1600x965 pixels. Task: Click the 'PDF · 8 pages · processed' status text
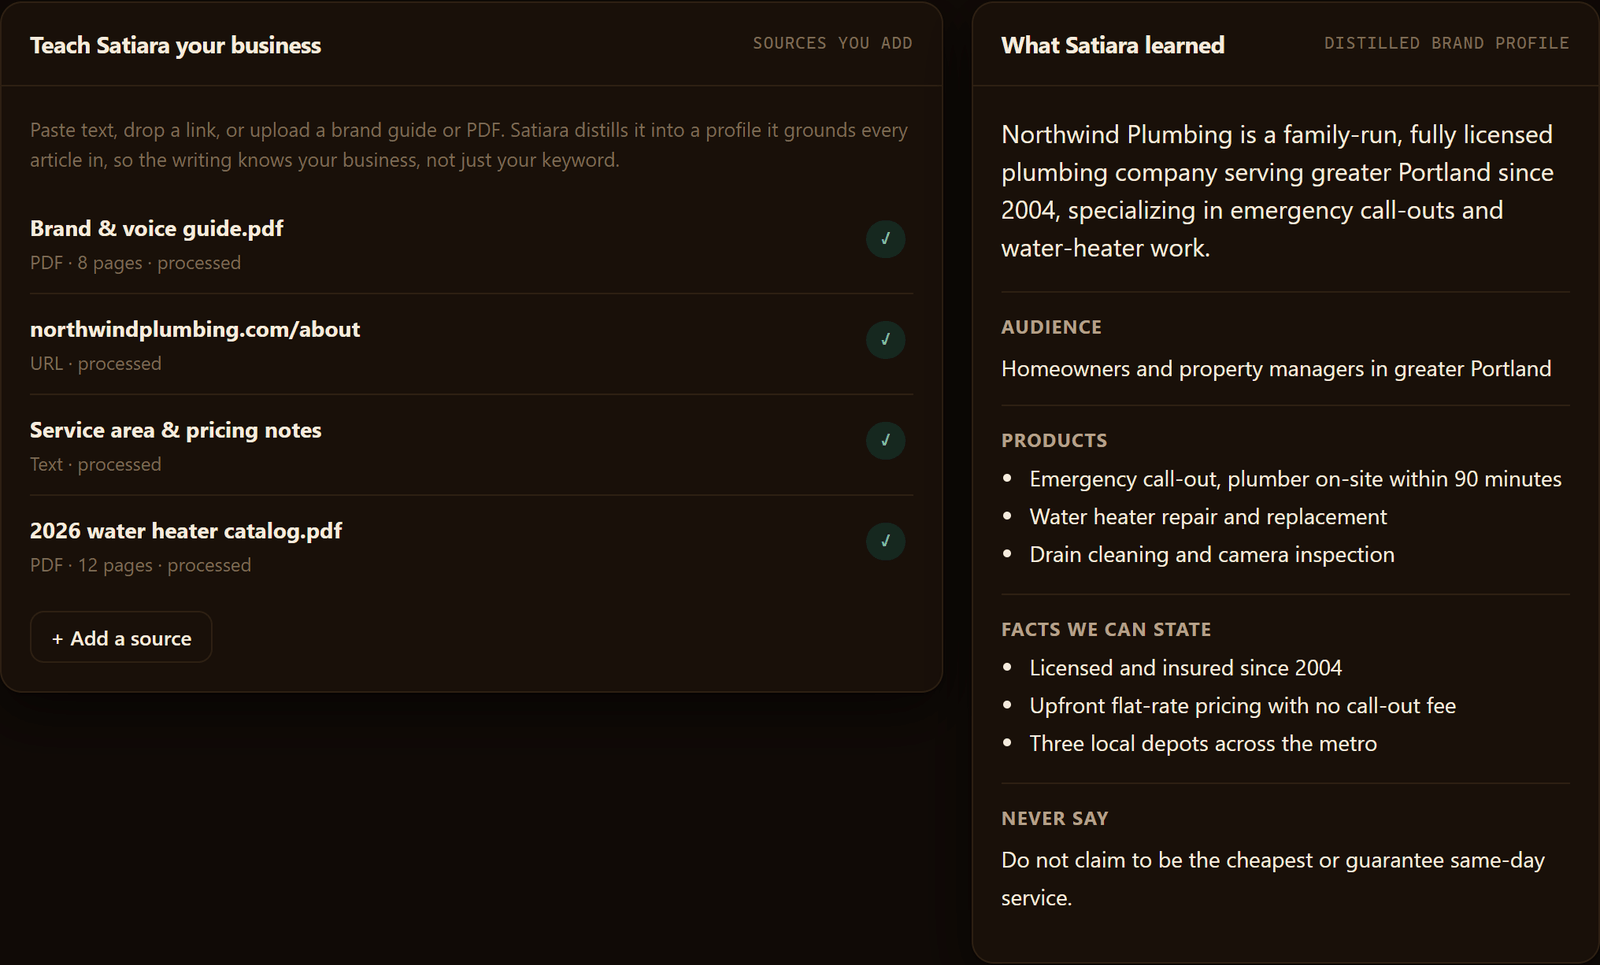pyautogui.click(x=135, y=263)
